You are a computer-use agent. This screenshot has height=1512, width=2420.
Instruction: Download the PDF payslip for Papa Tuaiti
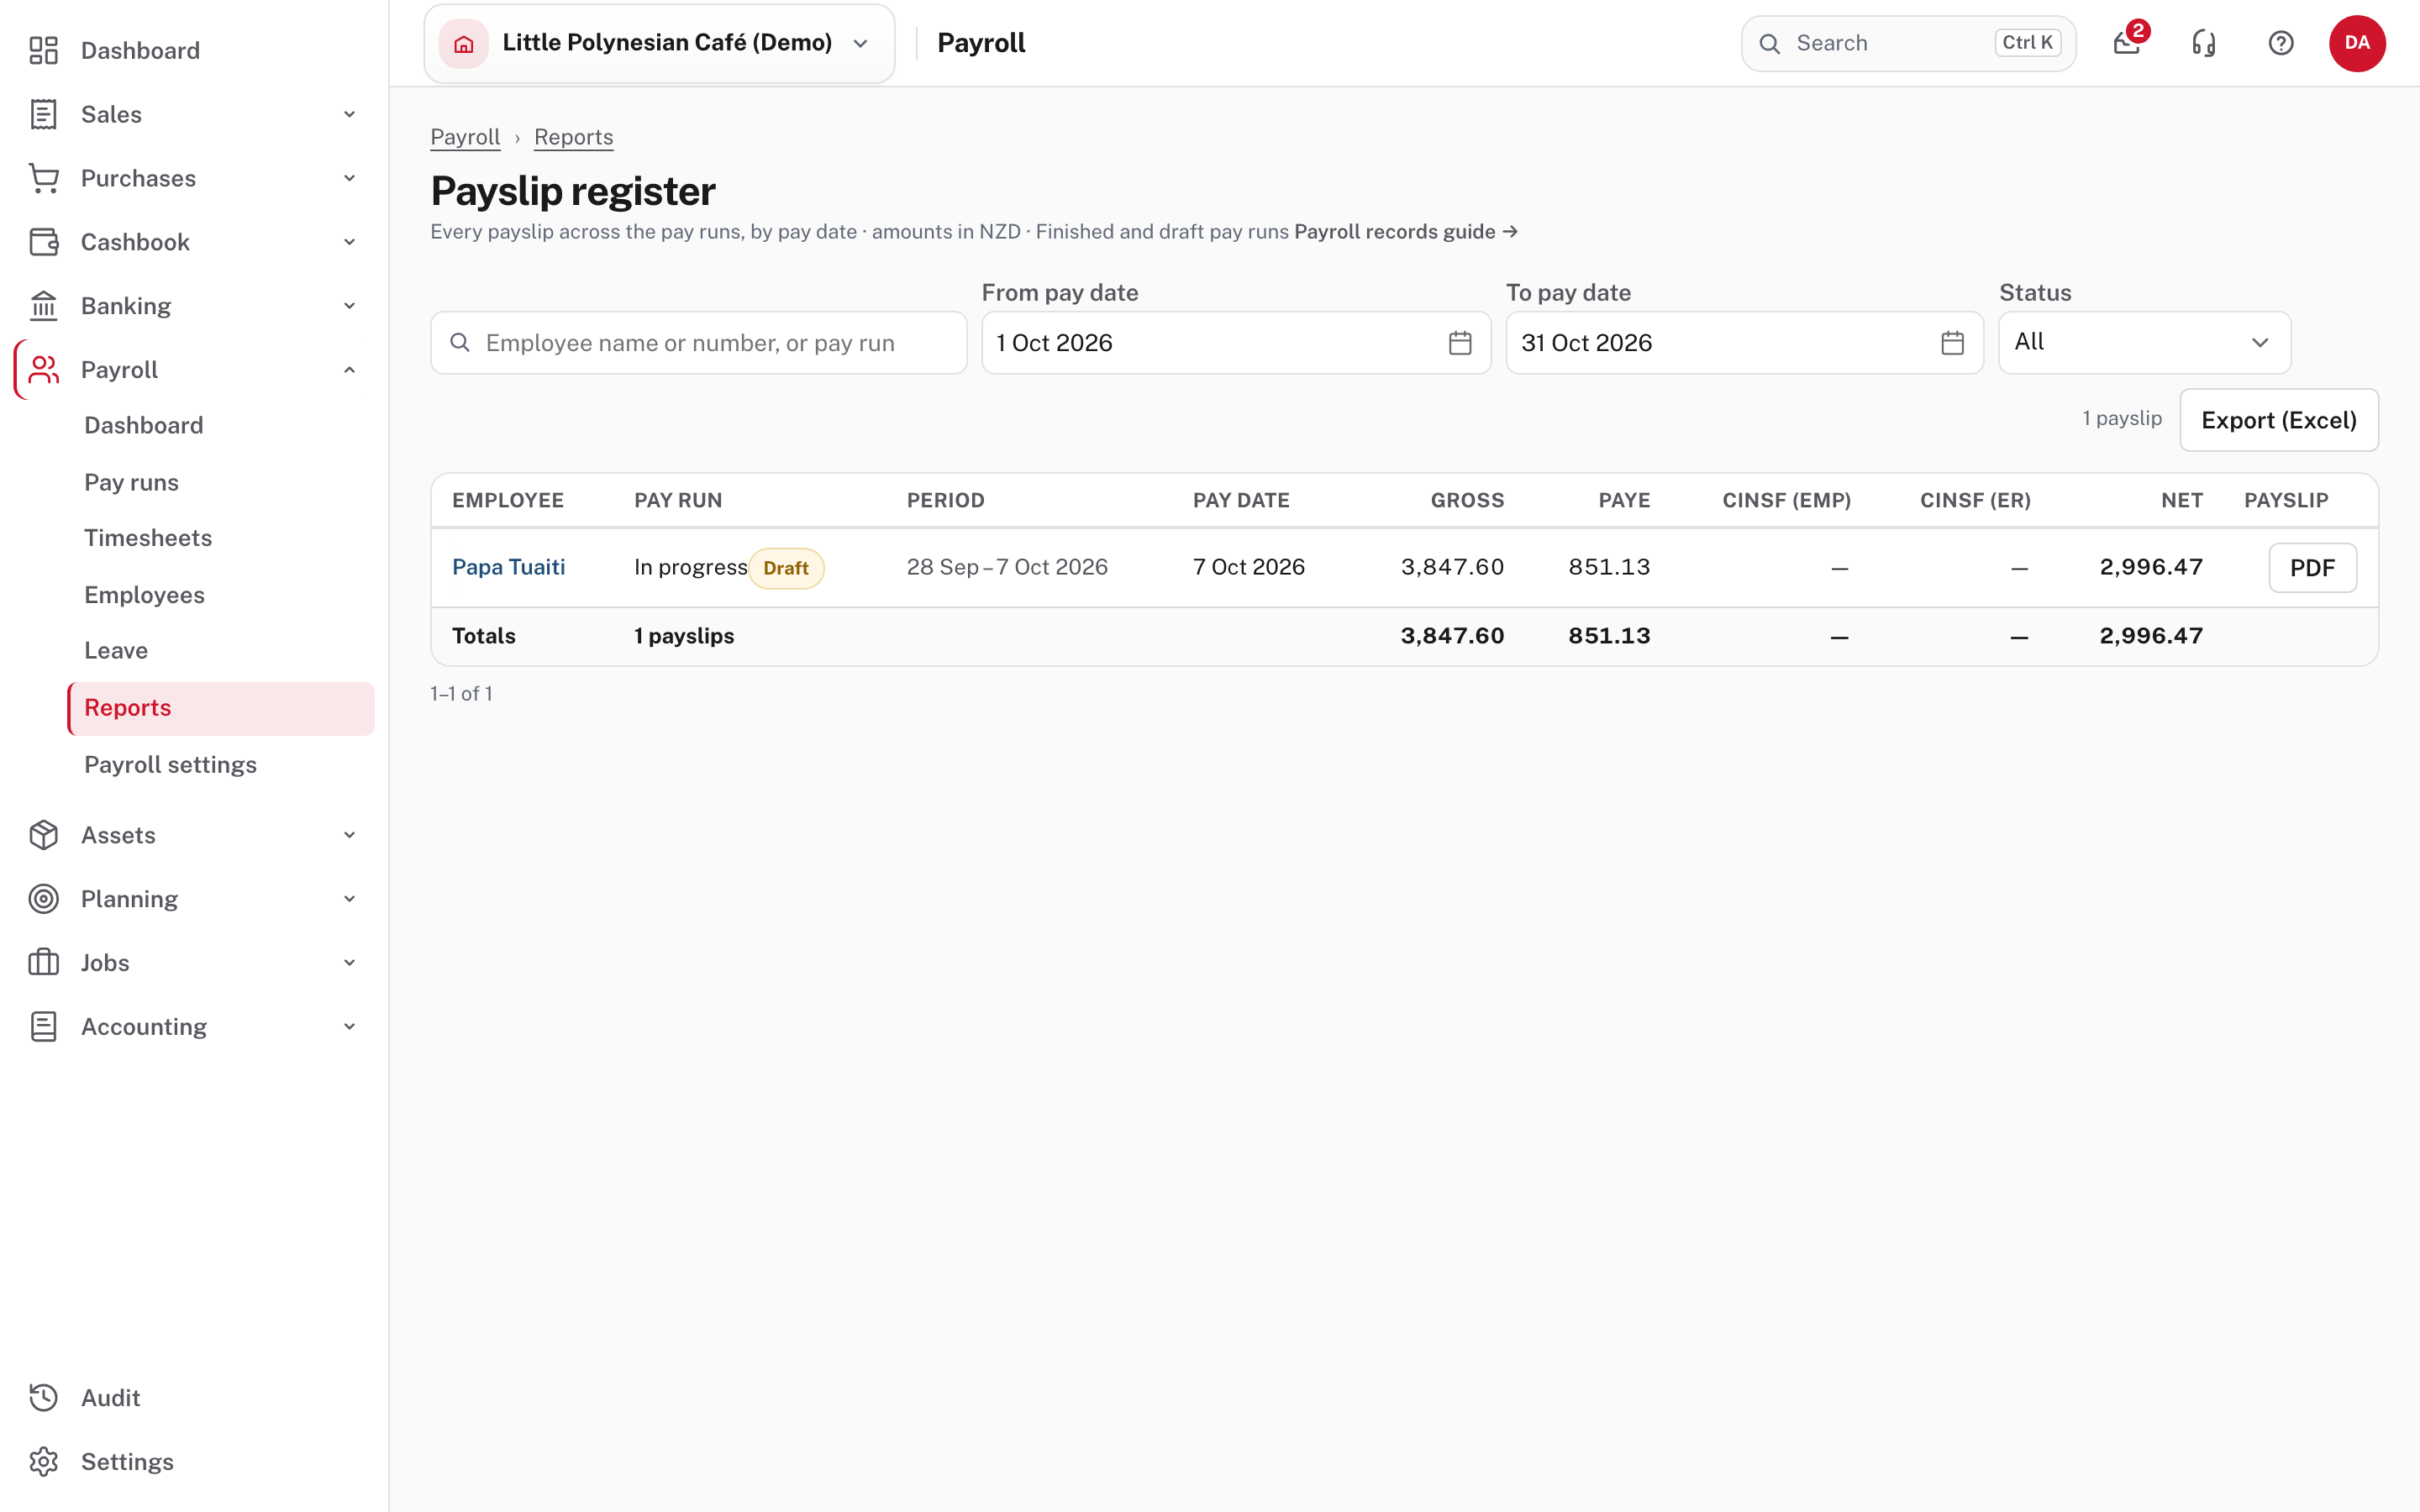(2312, 568)
